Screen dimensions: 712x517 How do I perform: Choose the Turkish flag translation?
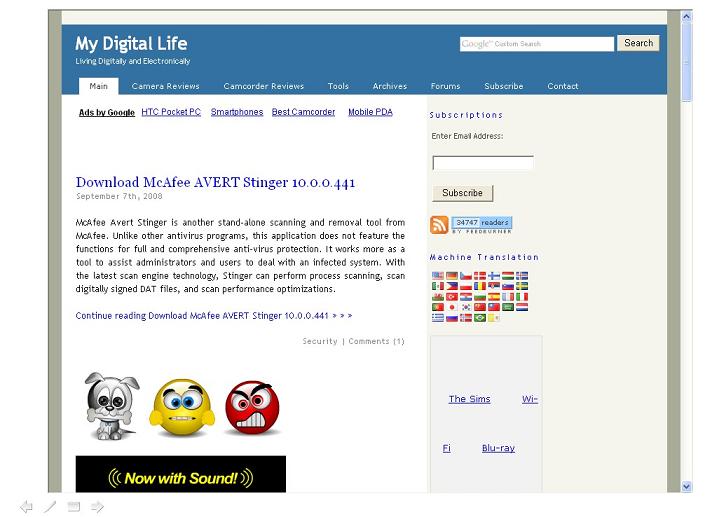[x=452, y=297]
